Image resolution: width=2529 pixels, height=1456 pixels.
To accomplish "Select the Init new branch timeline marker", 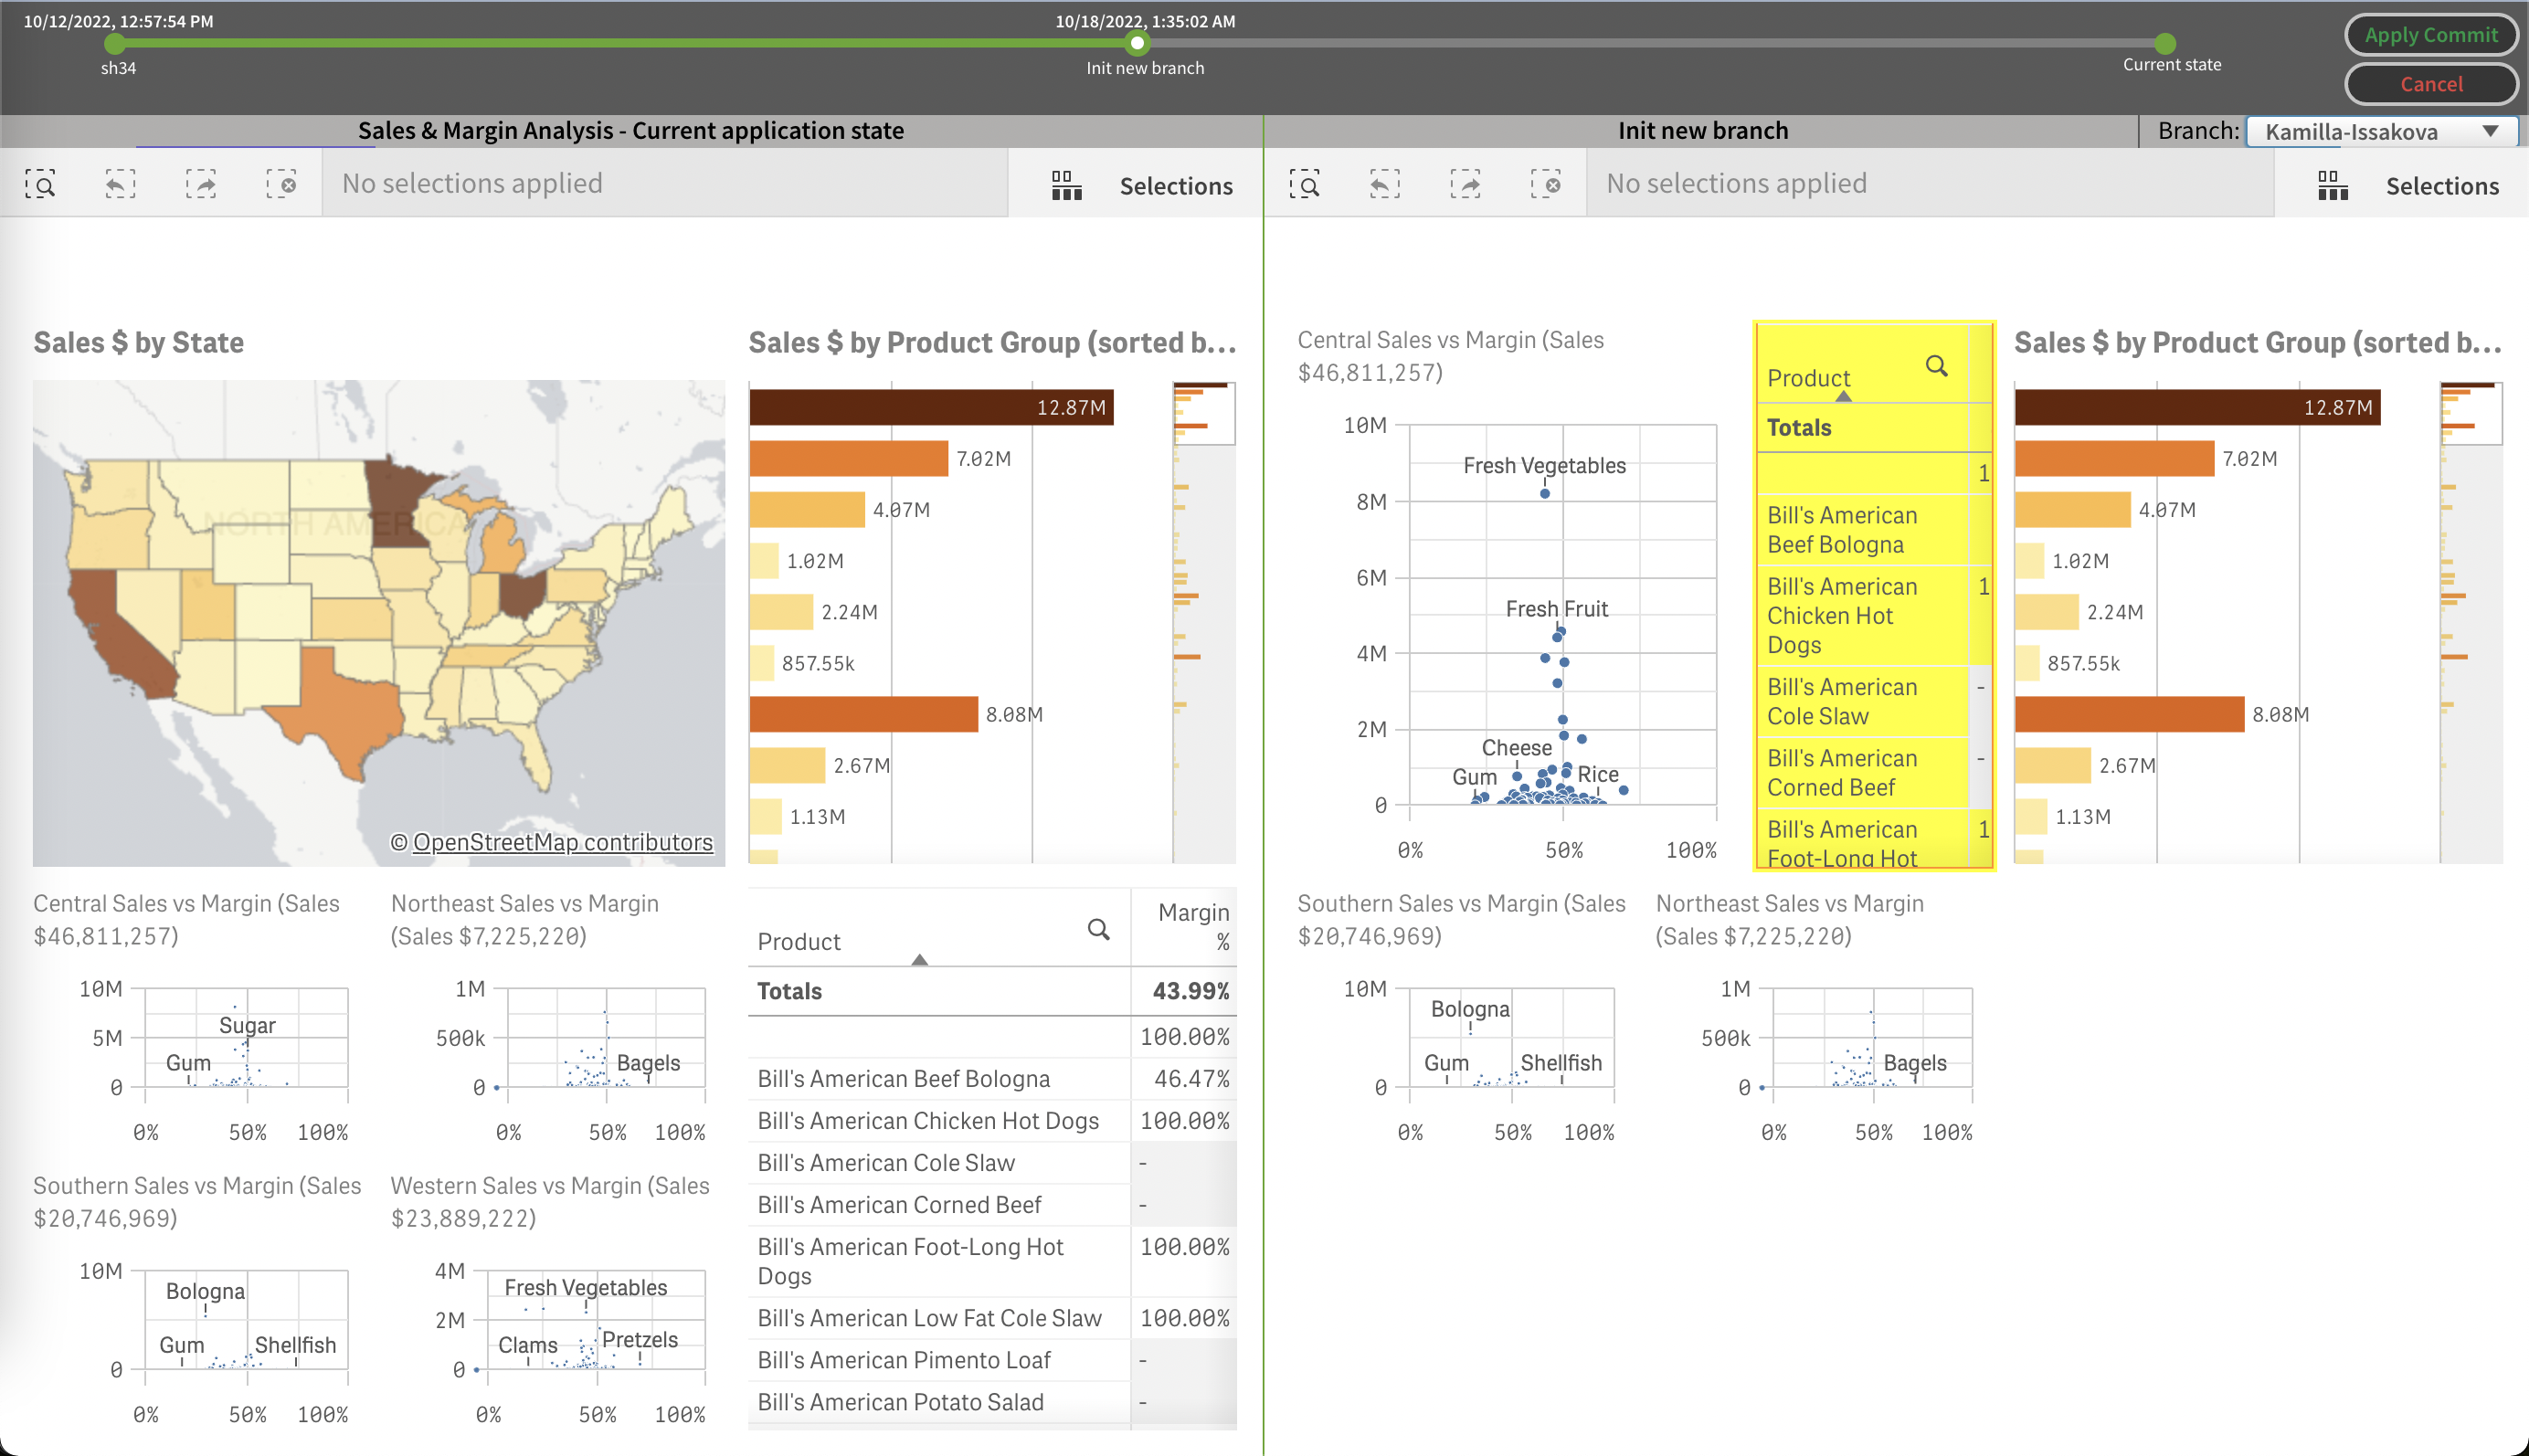I will pos(1137,43).
